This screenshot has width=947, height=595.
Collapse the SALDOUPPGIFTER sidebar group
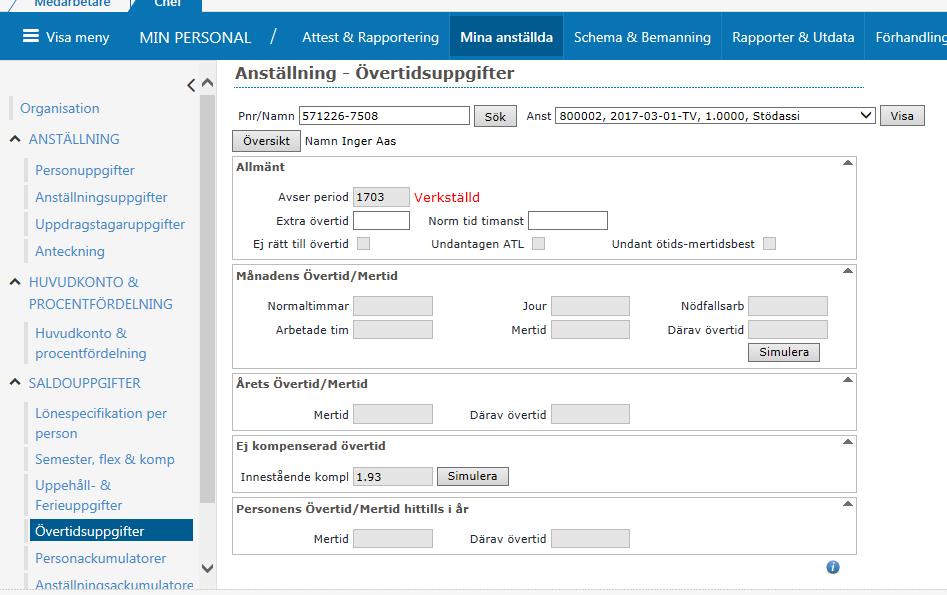(x=15, y=383)
